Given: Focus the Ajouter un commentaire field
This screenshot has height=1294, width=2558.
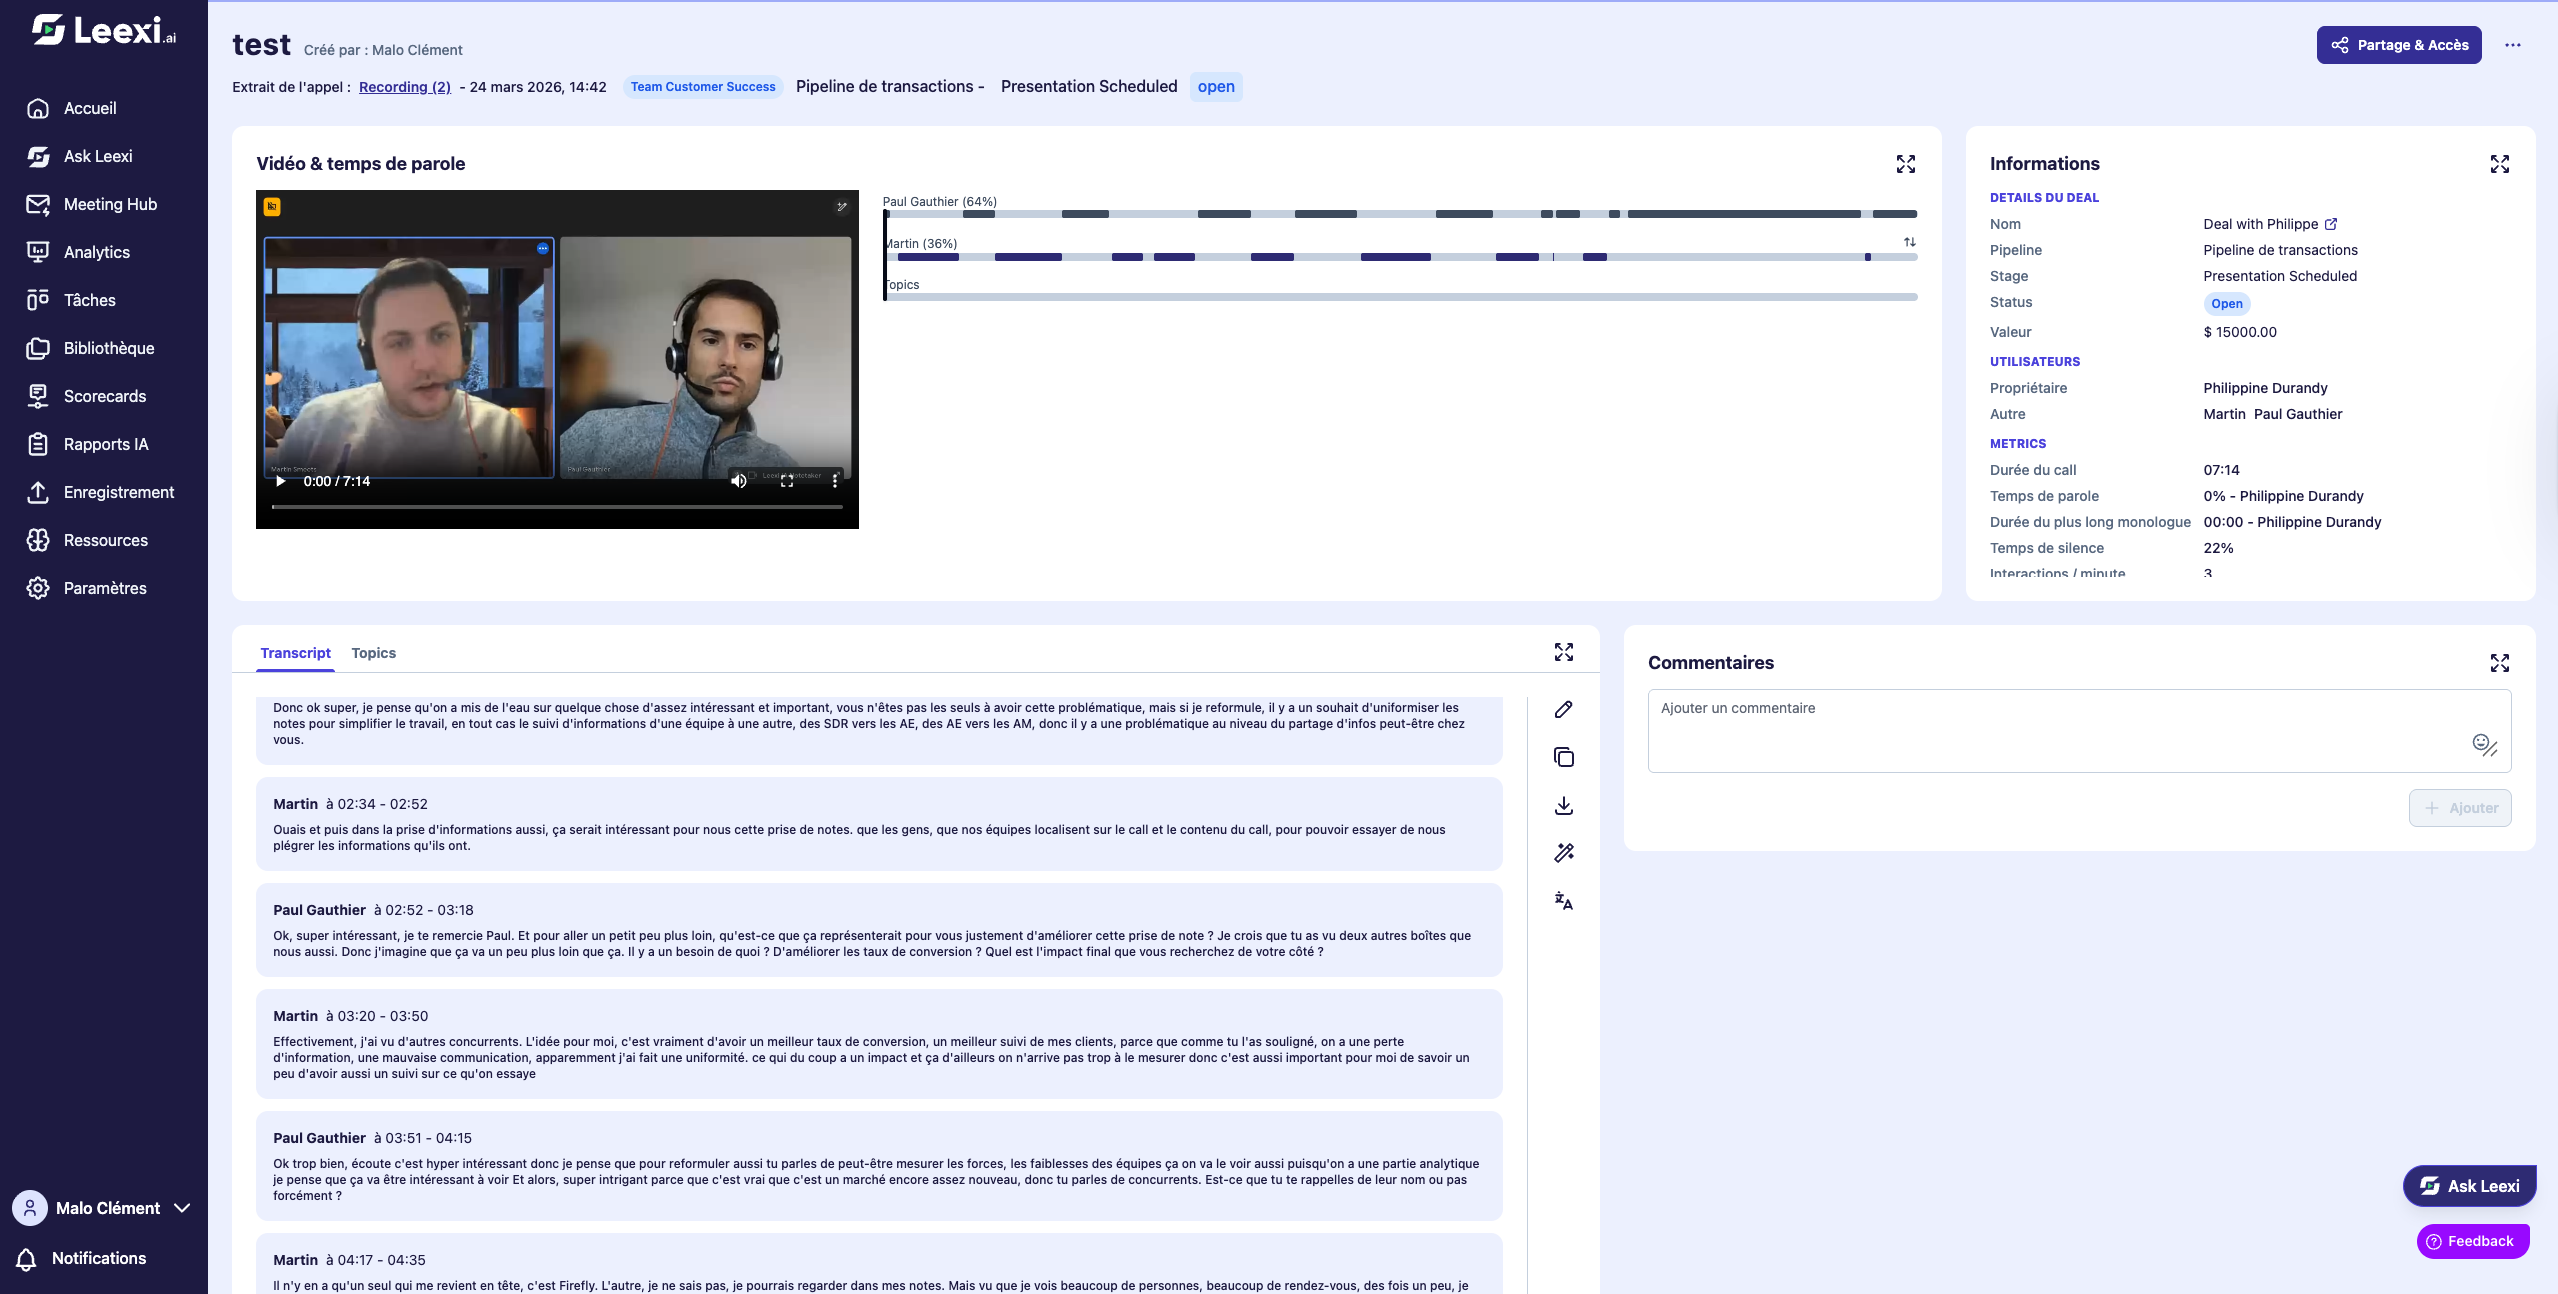Looking at the screenshot, I should (x=2078, y=731).
